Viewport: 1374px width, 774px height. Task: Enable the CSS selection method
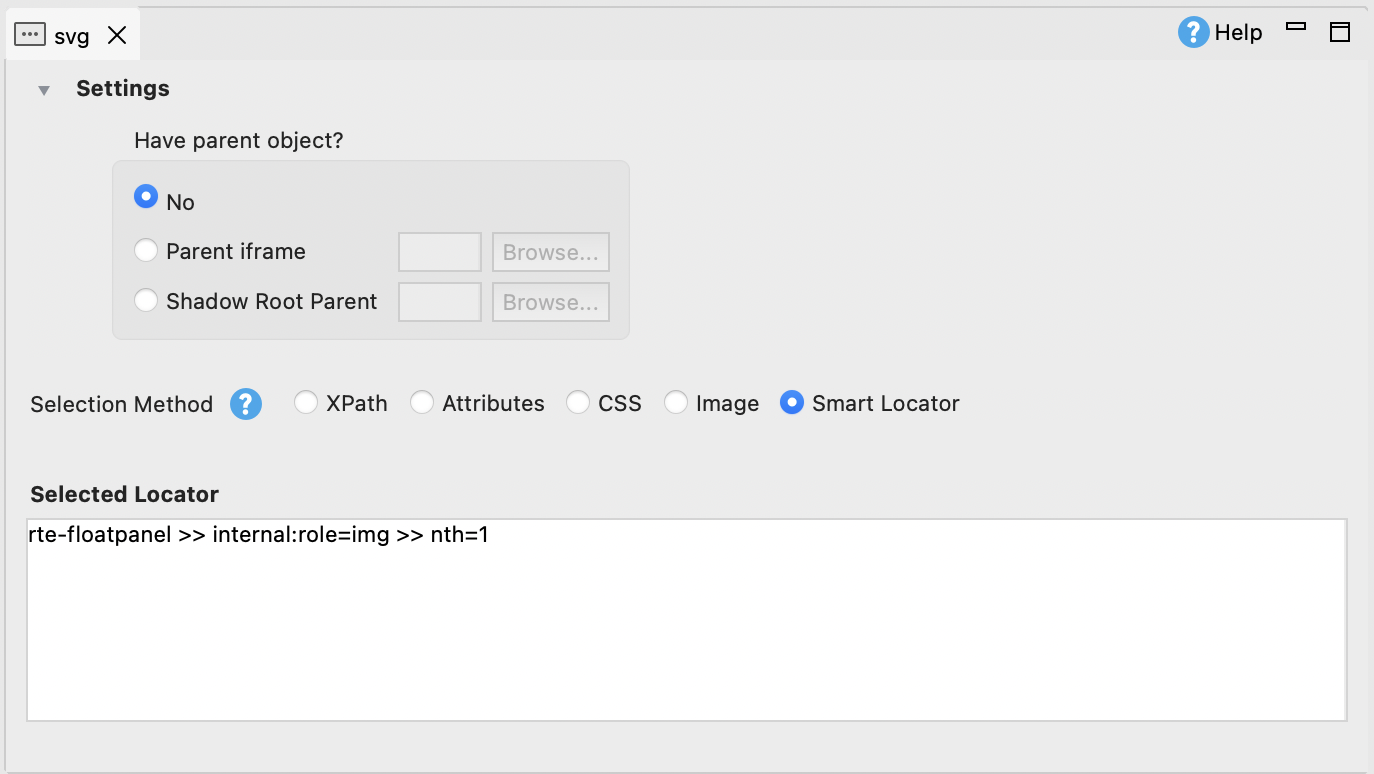pos(579,403)
